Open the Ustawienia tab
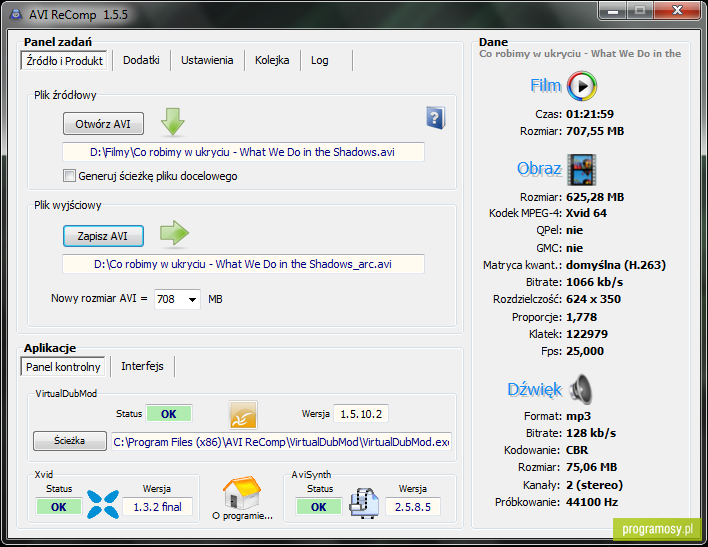This screenshot has height=547, width=708. point(207,60)
